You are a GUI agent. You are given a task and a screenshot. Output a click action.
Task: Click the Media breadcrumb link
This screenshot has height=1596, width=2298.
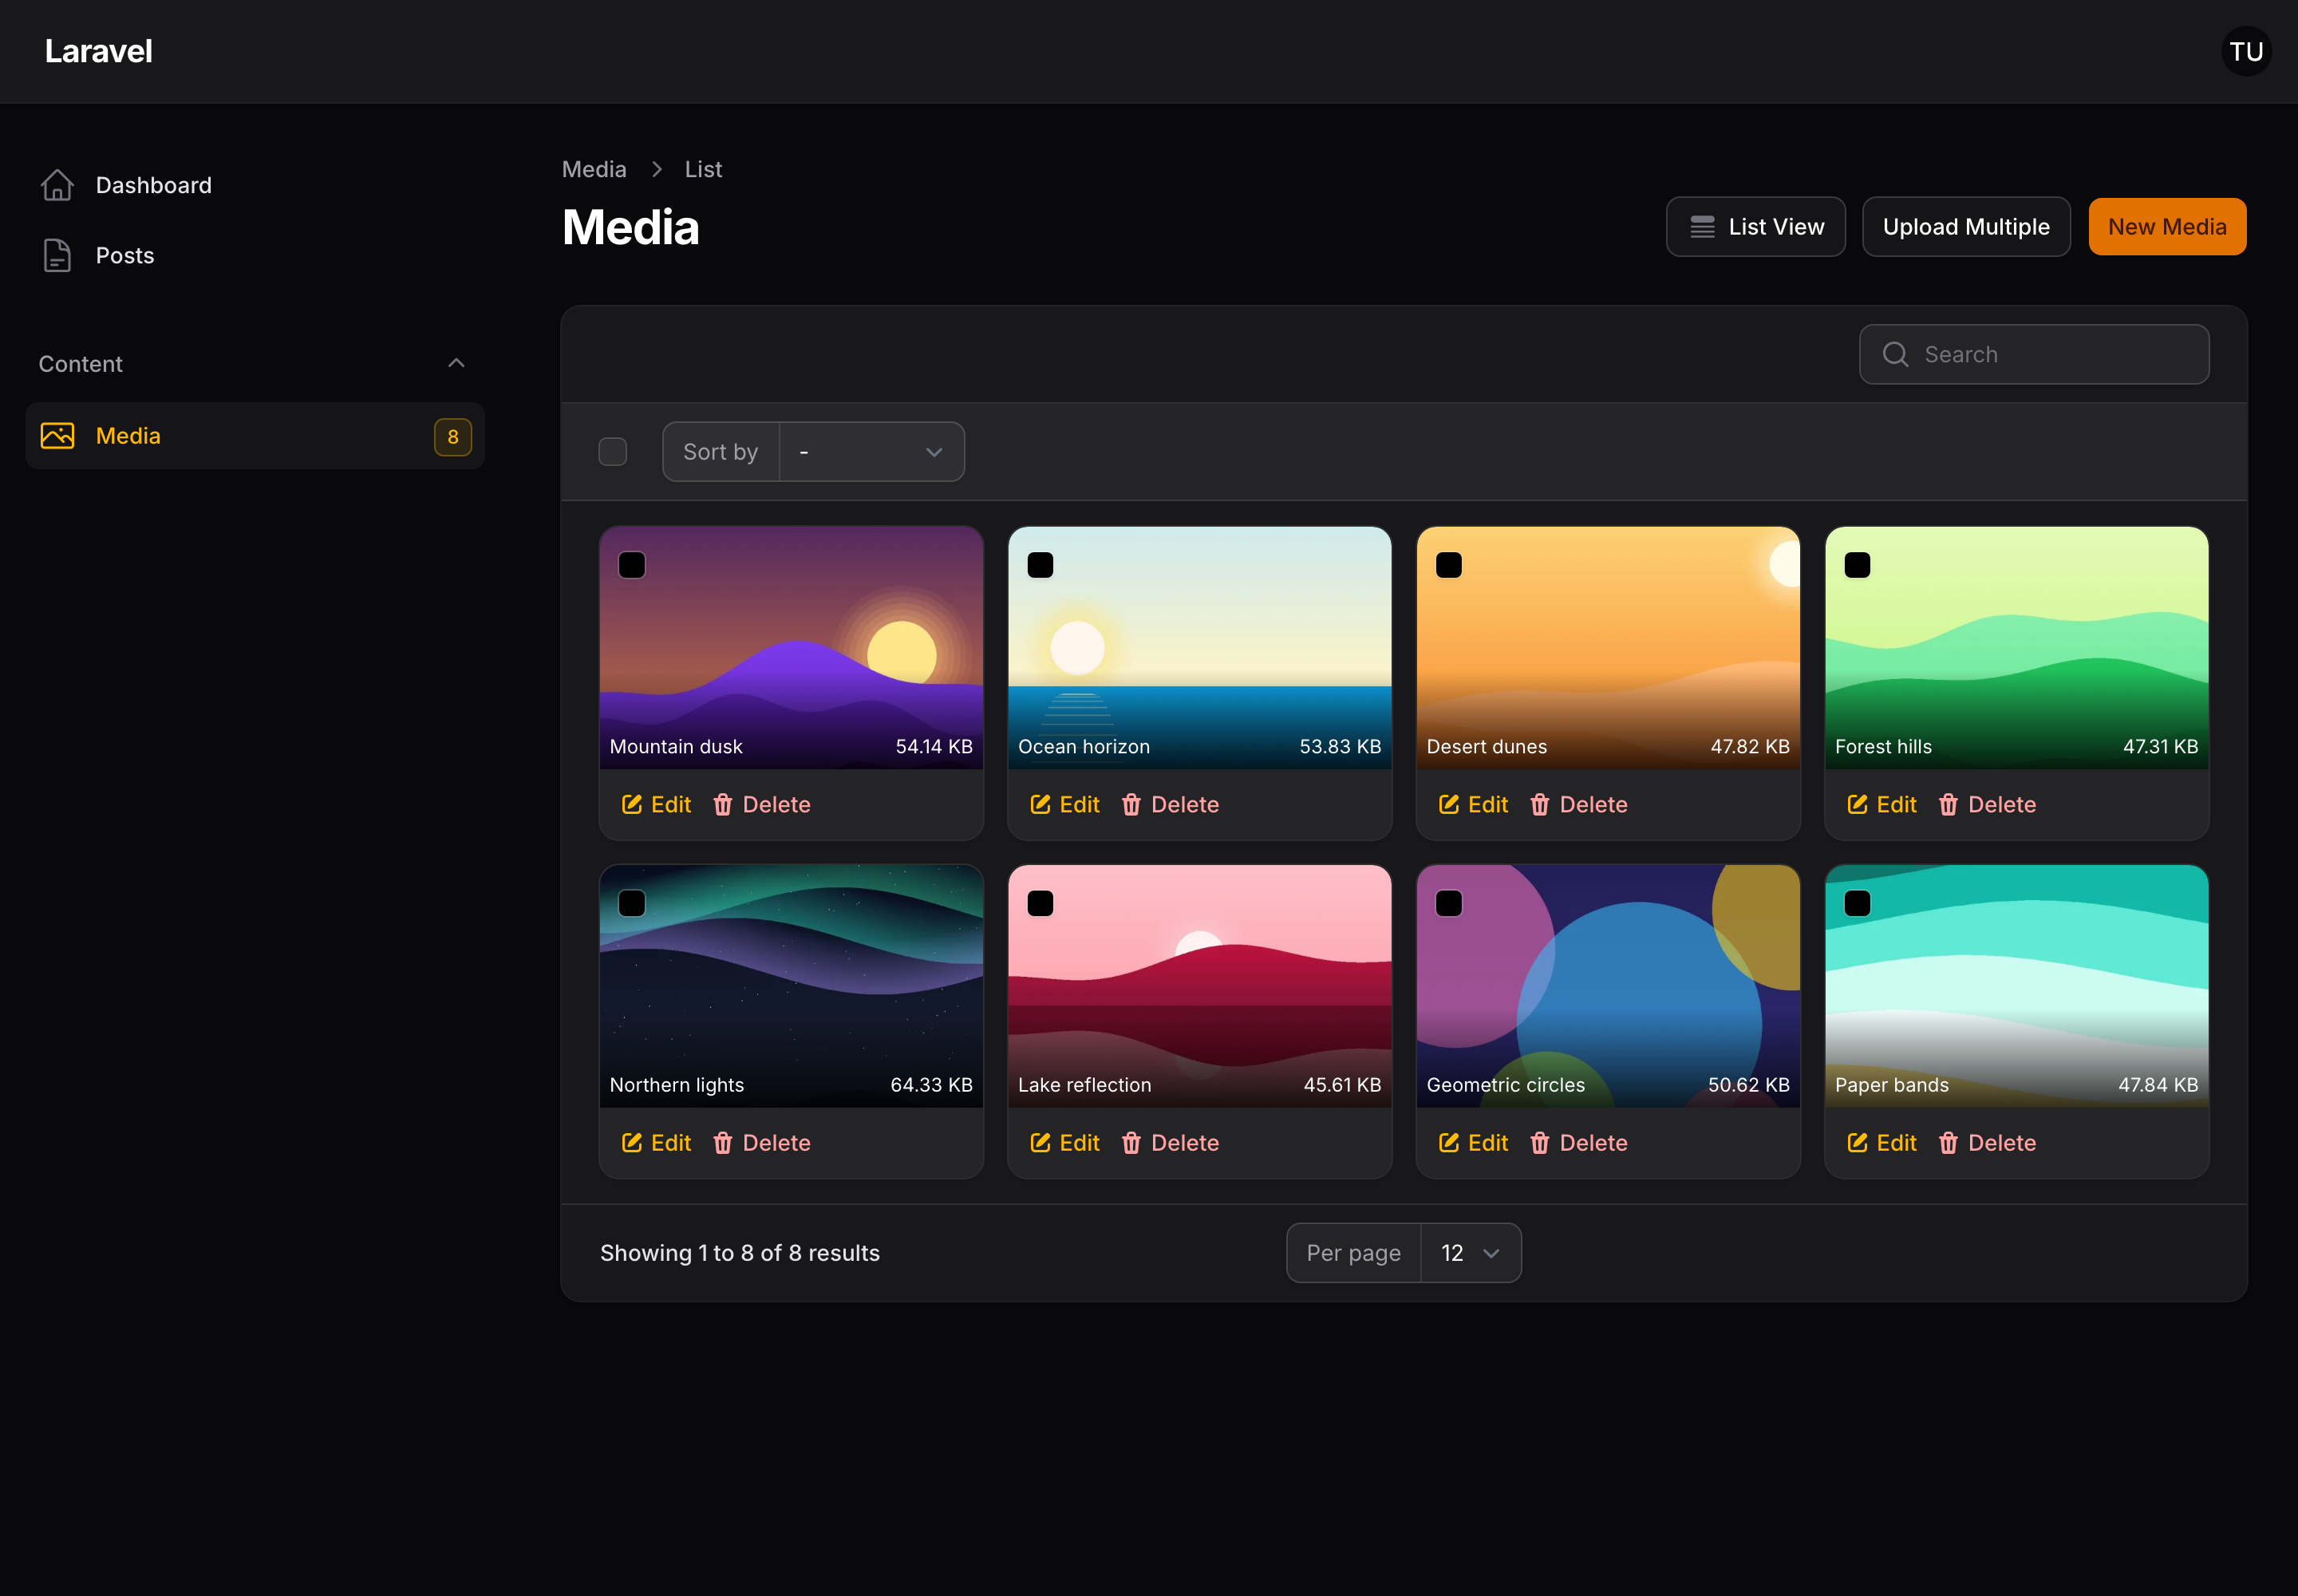click(x=594, y=169)
